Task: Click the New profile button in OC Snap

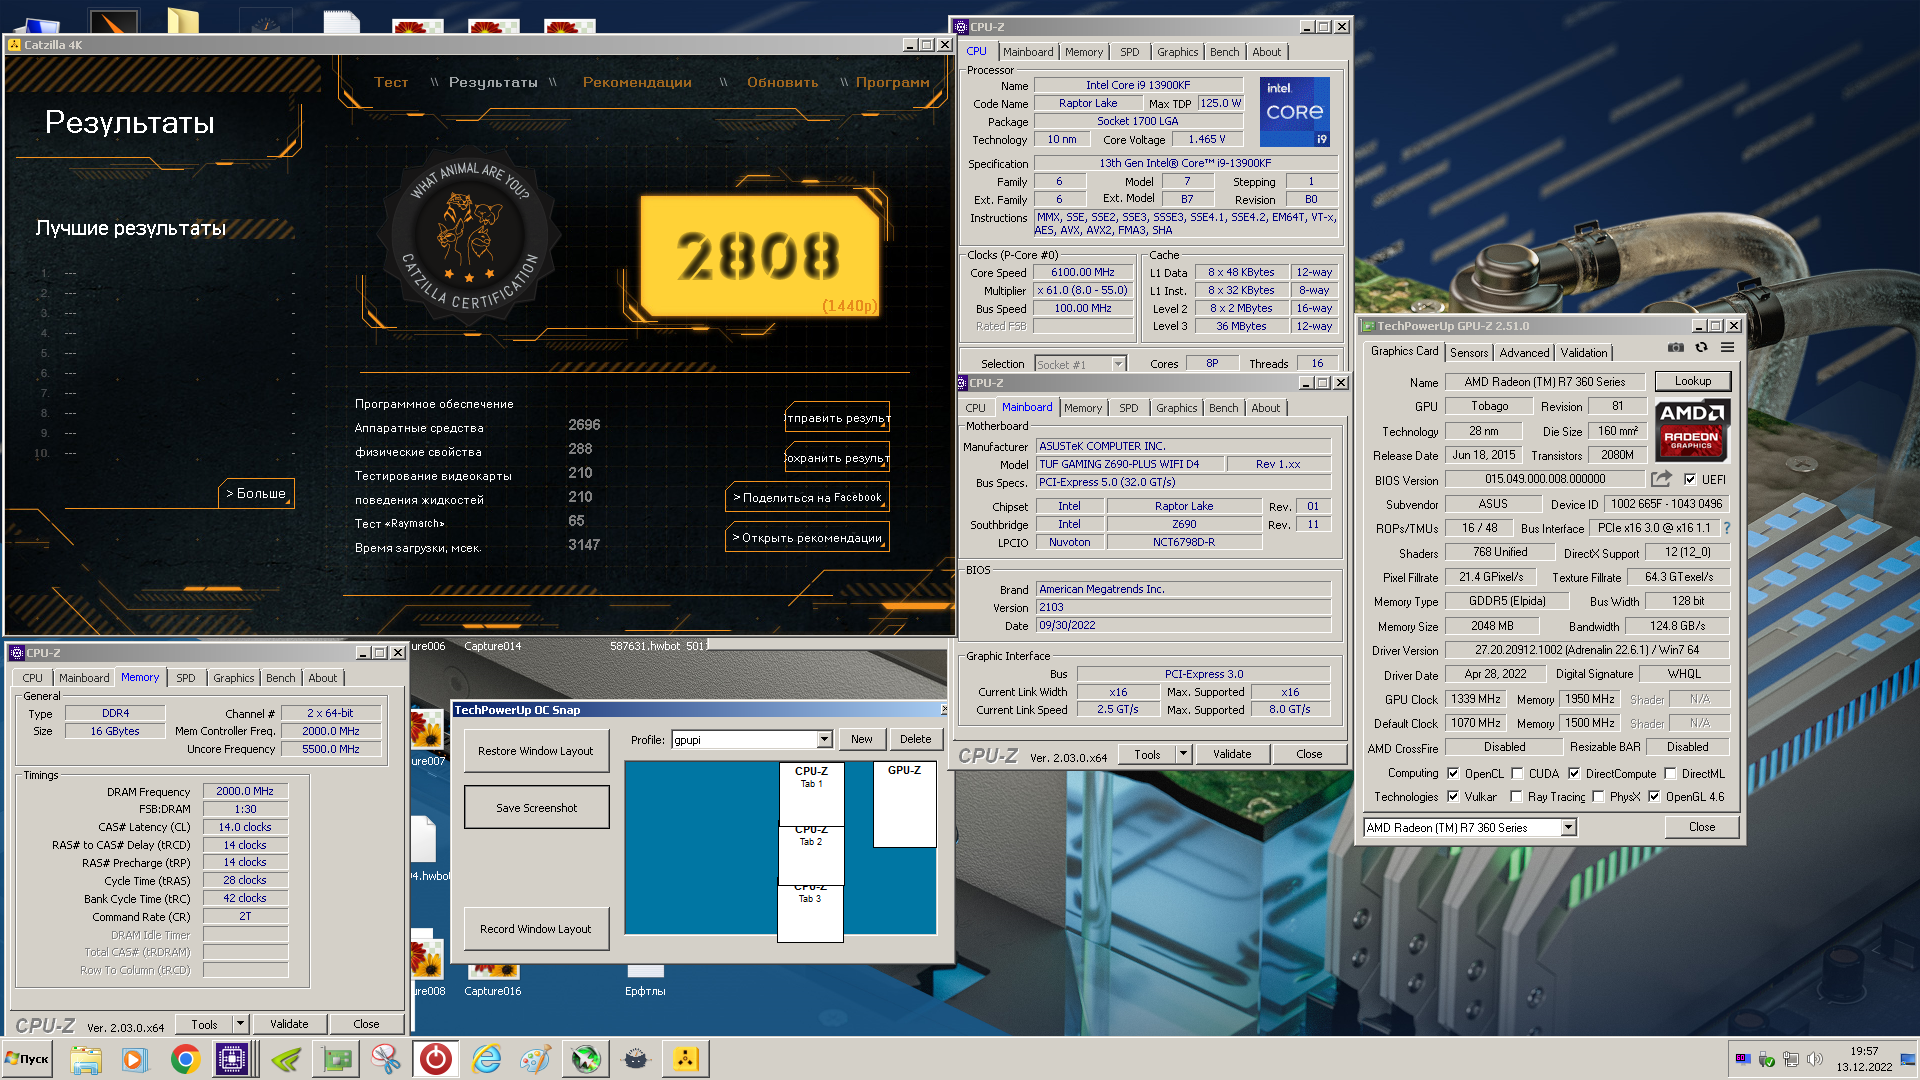Action: [x=861, y=739]
